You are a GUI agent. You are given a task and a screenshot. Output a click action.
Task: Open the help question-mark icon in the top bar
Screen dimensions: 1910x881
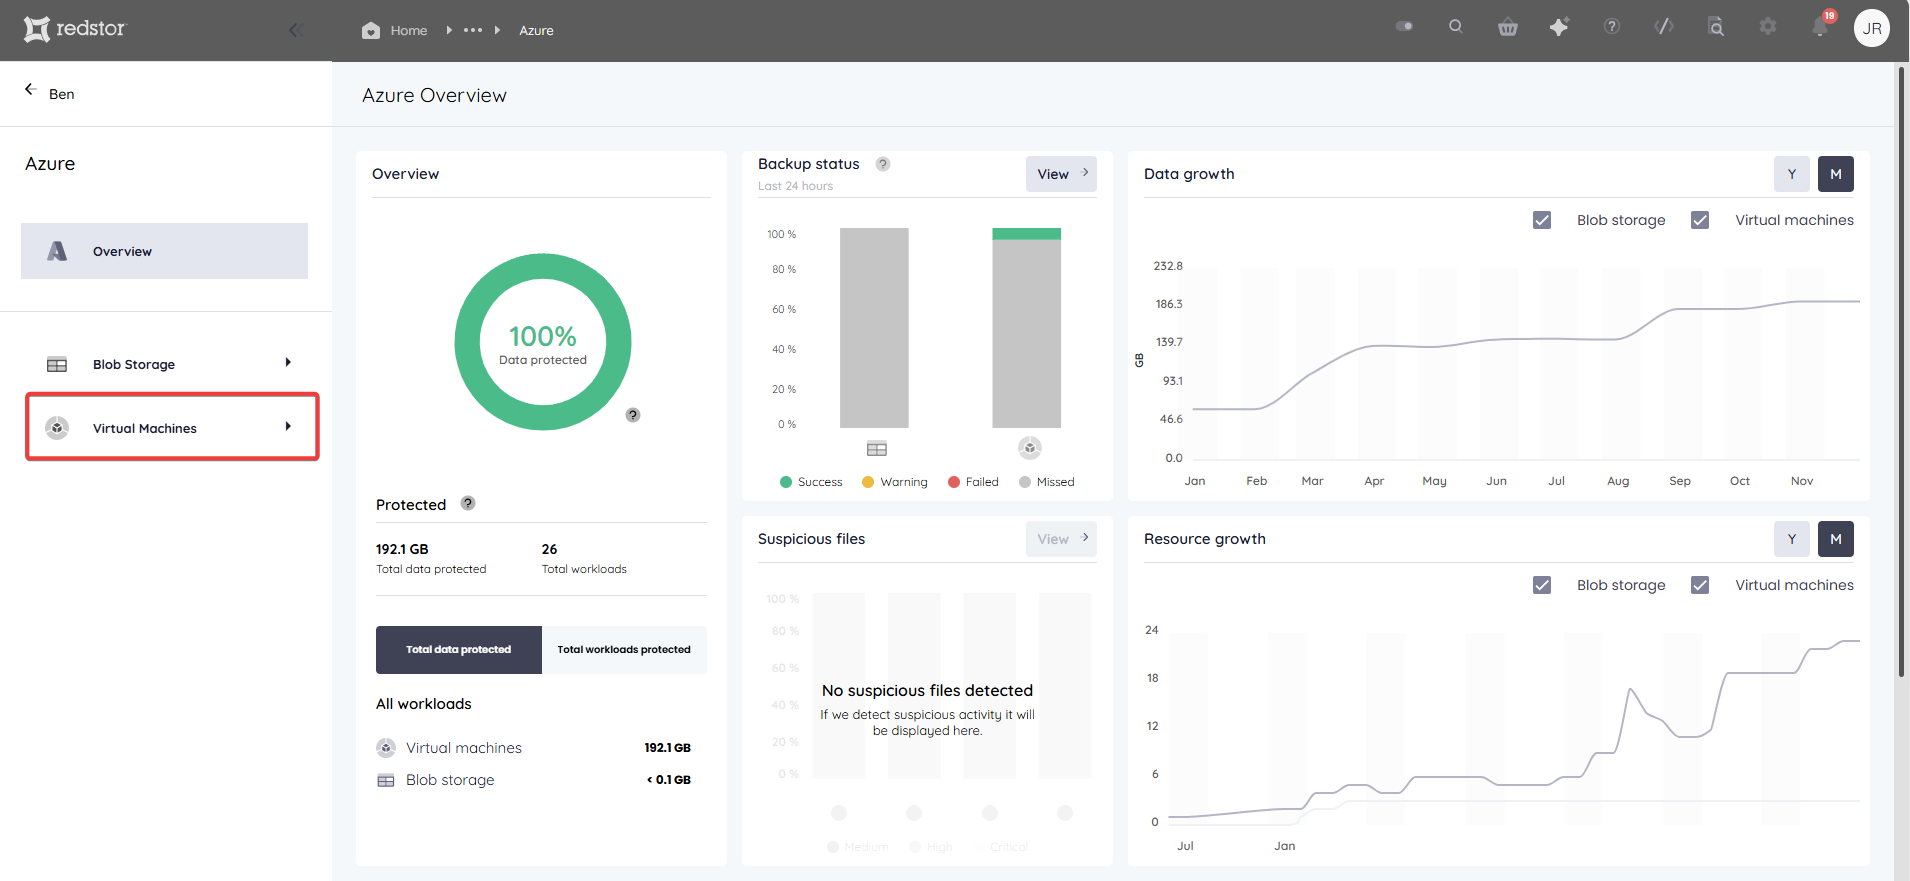1612,27
